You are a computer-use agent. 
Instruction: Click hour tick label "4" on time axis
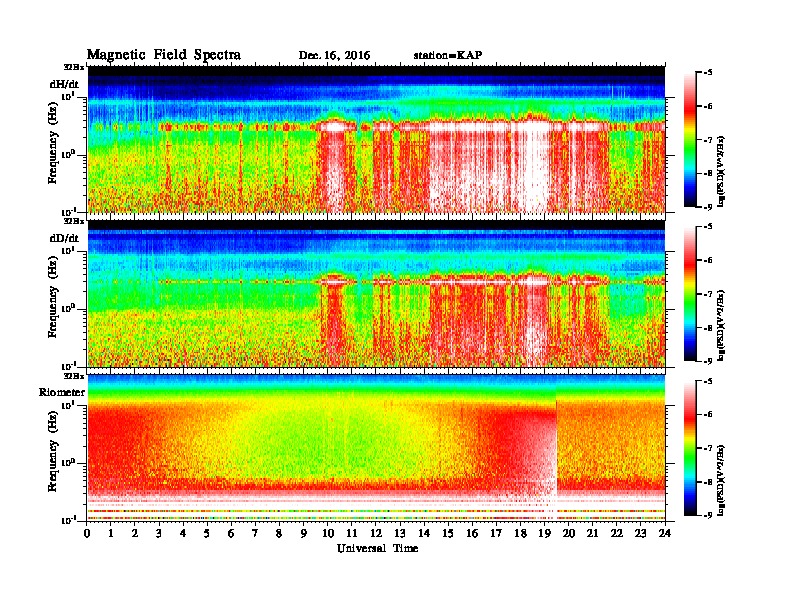click(x=183, y=533)
